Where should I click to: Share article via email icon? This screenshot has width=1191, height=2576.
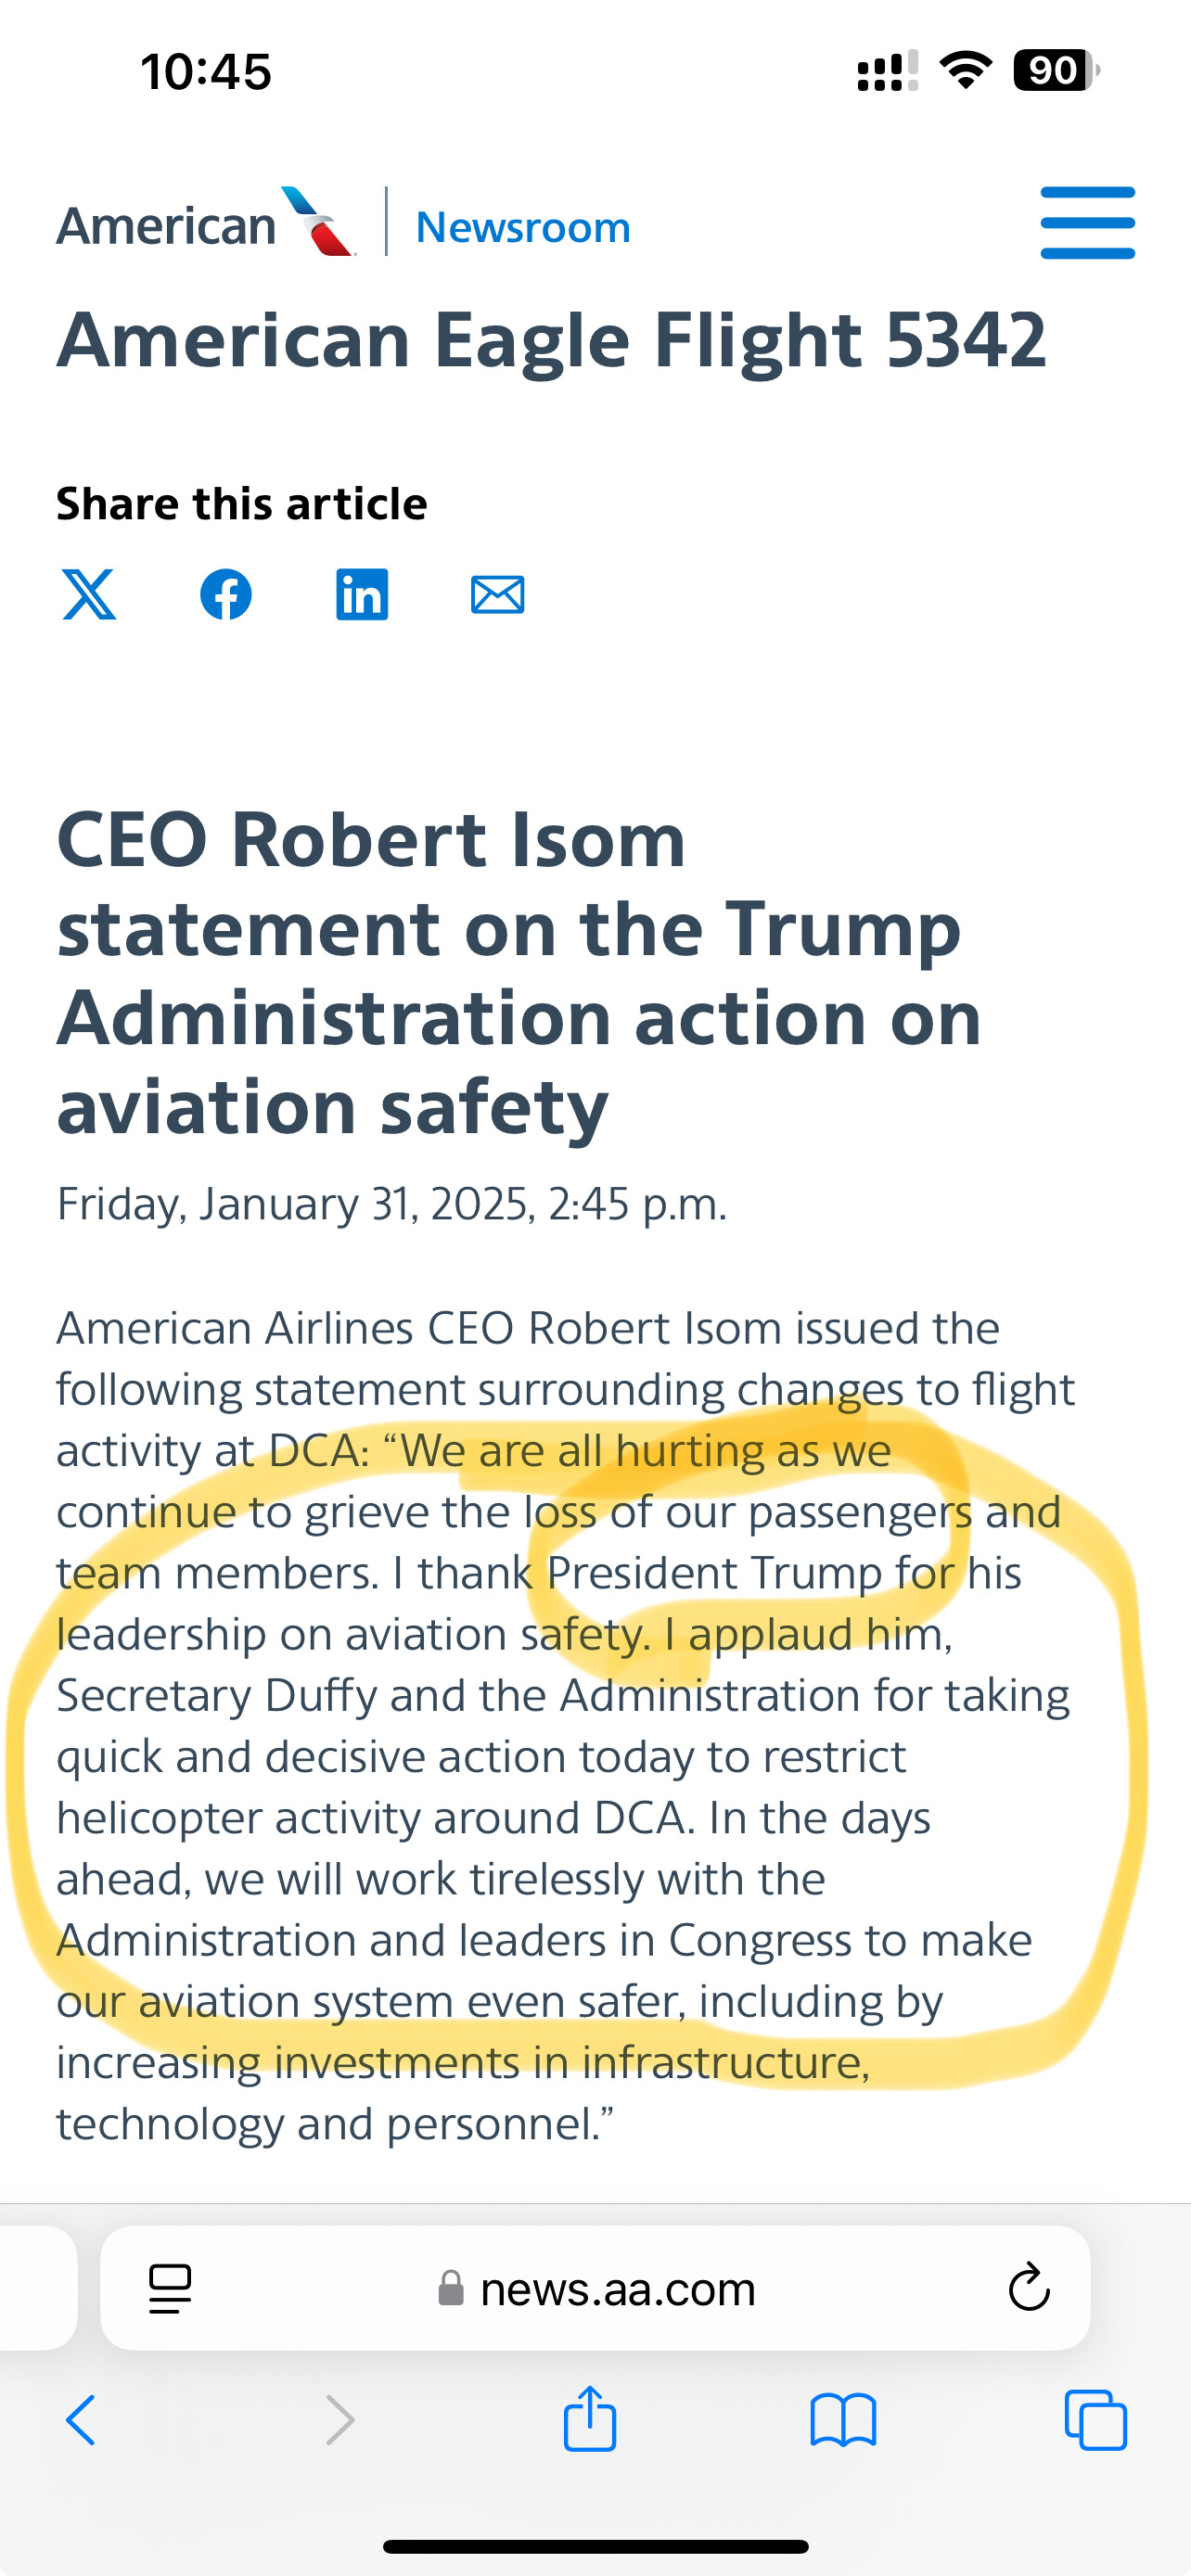tap(497, 595)
